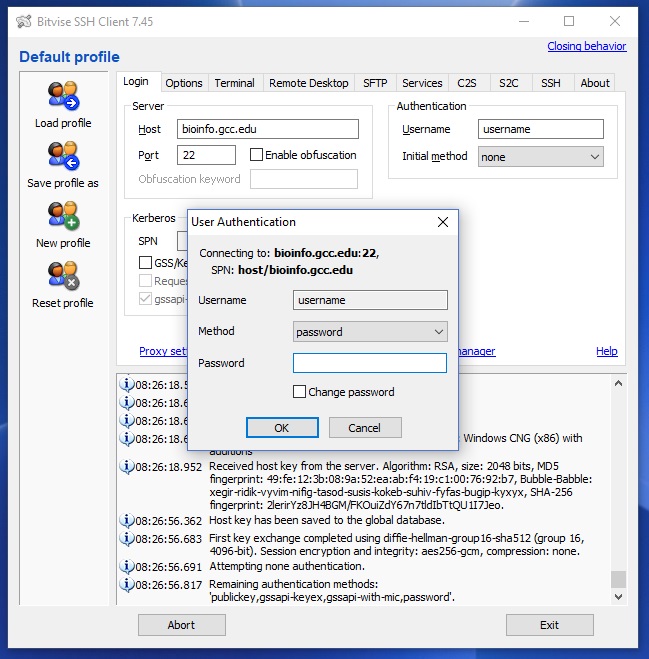Click the log panel vertical scrollbar

pyautogui.click(x=619, y=490)
